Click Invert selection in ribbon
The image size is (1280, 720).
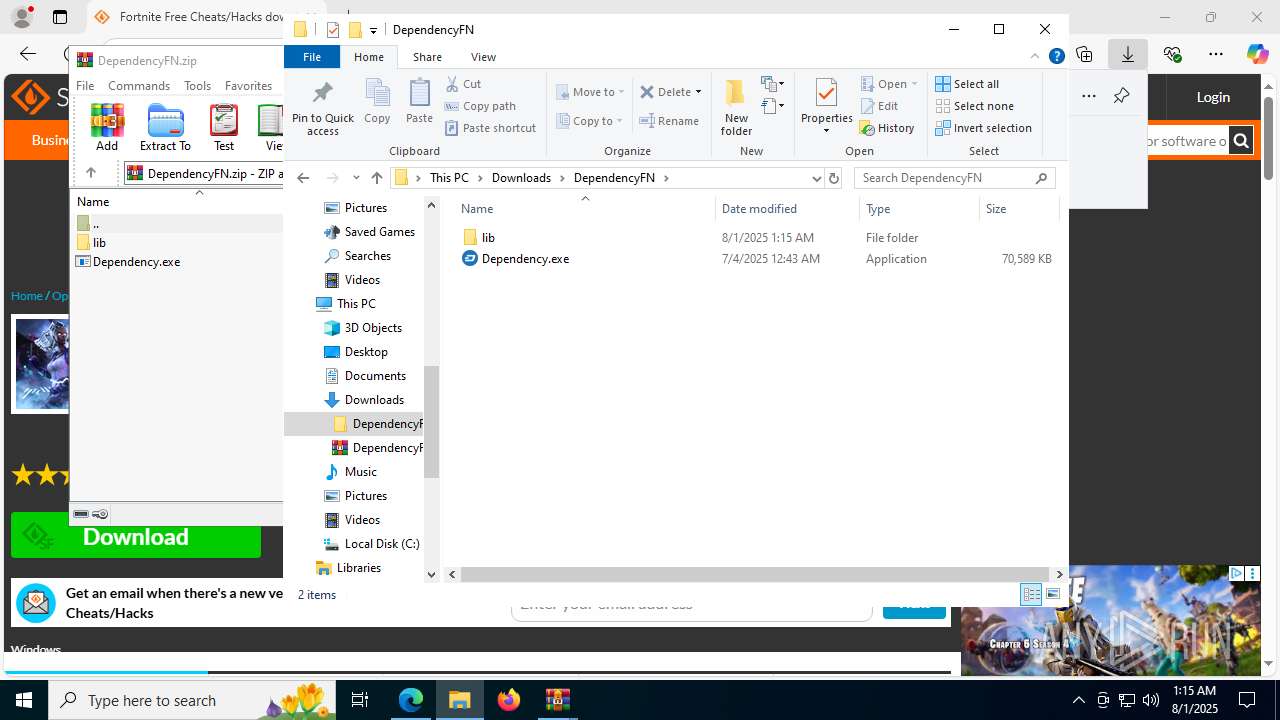(x=983, y=128)
